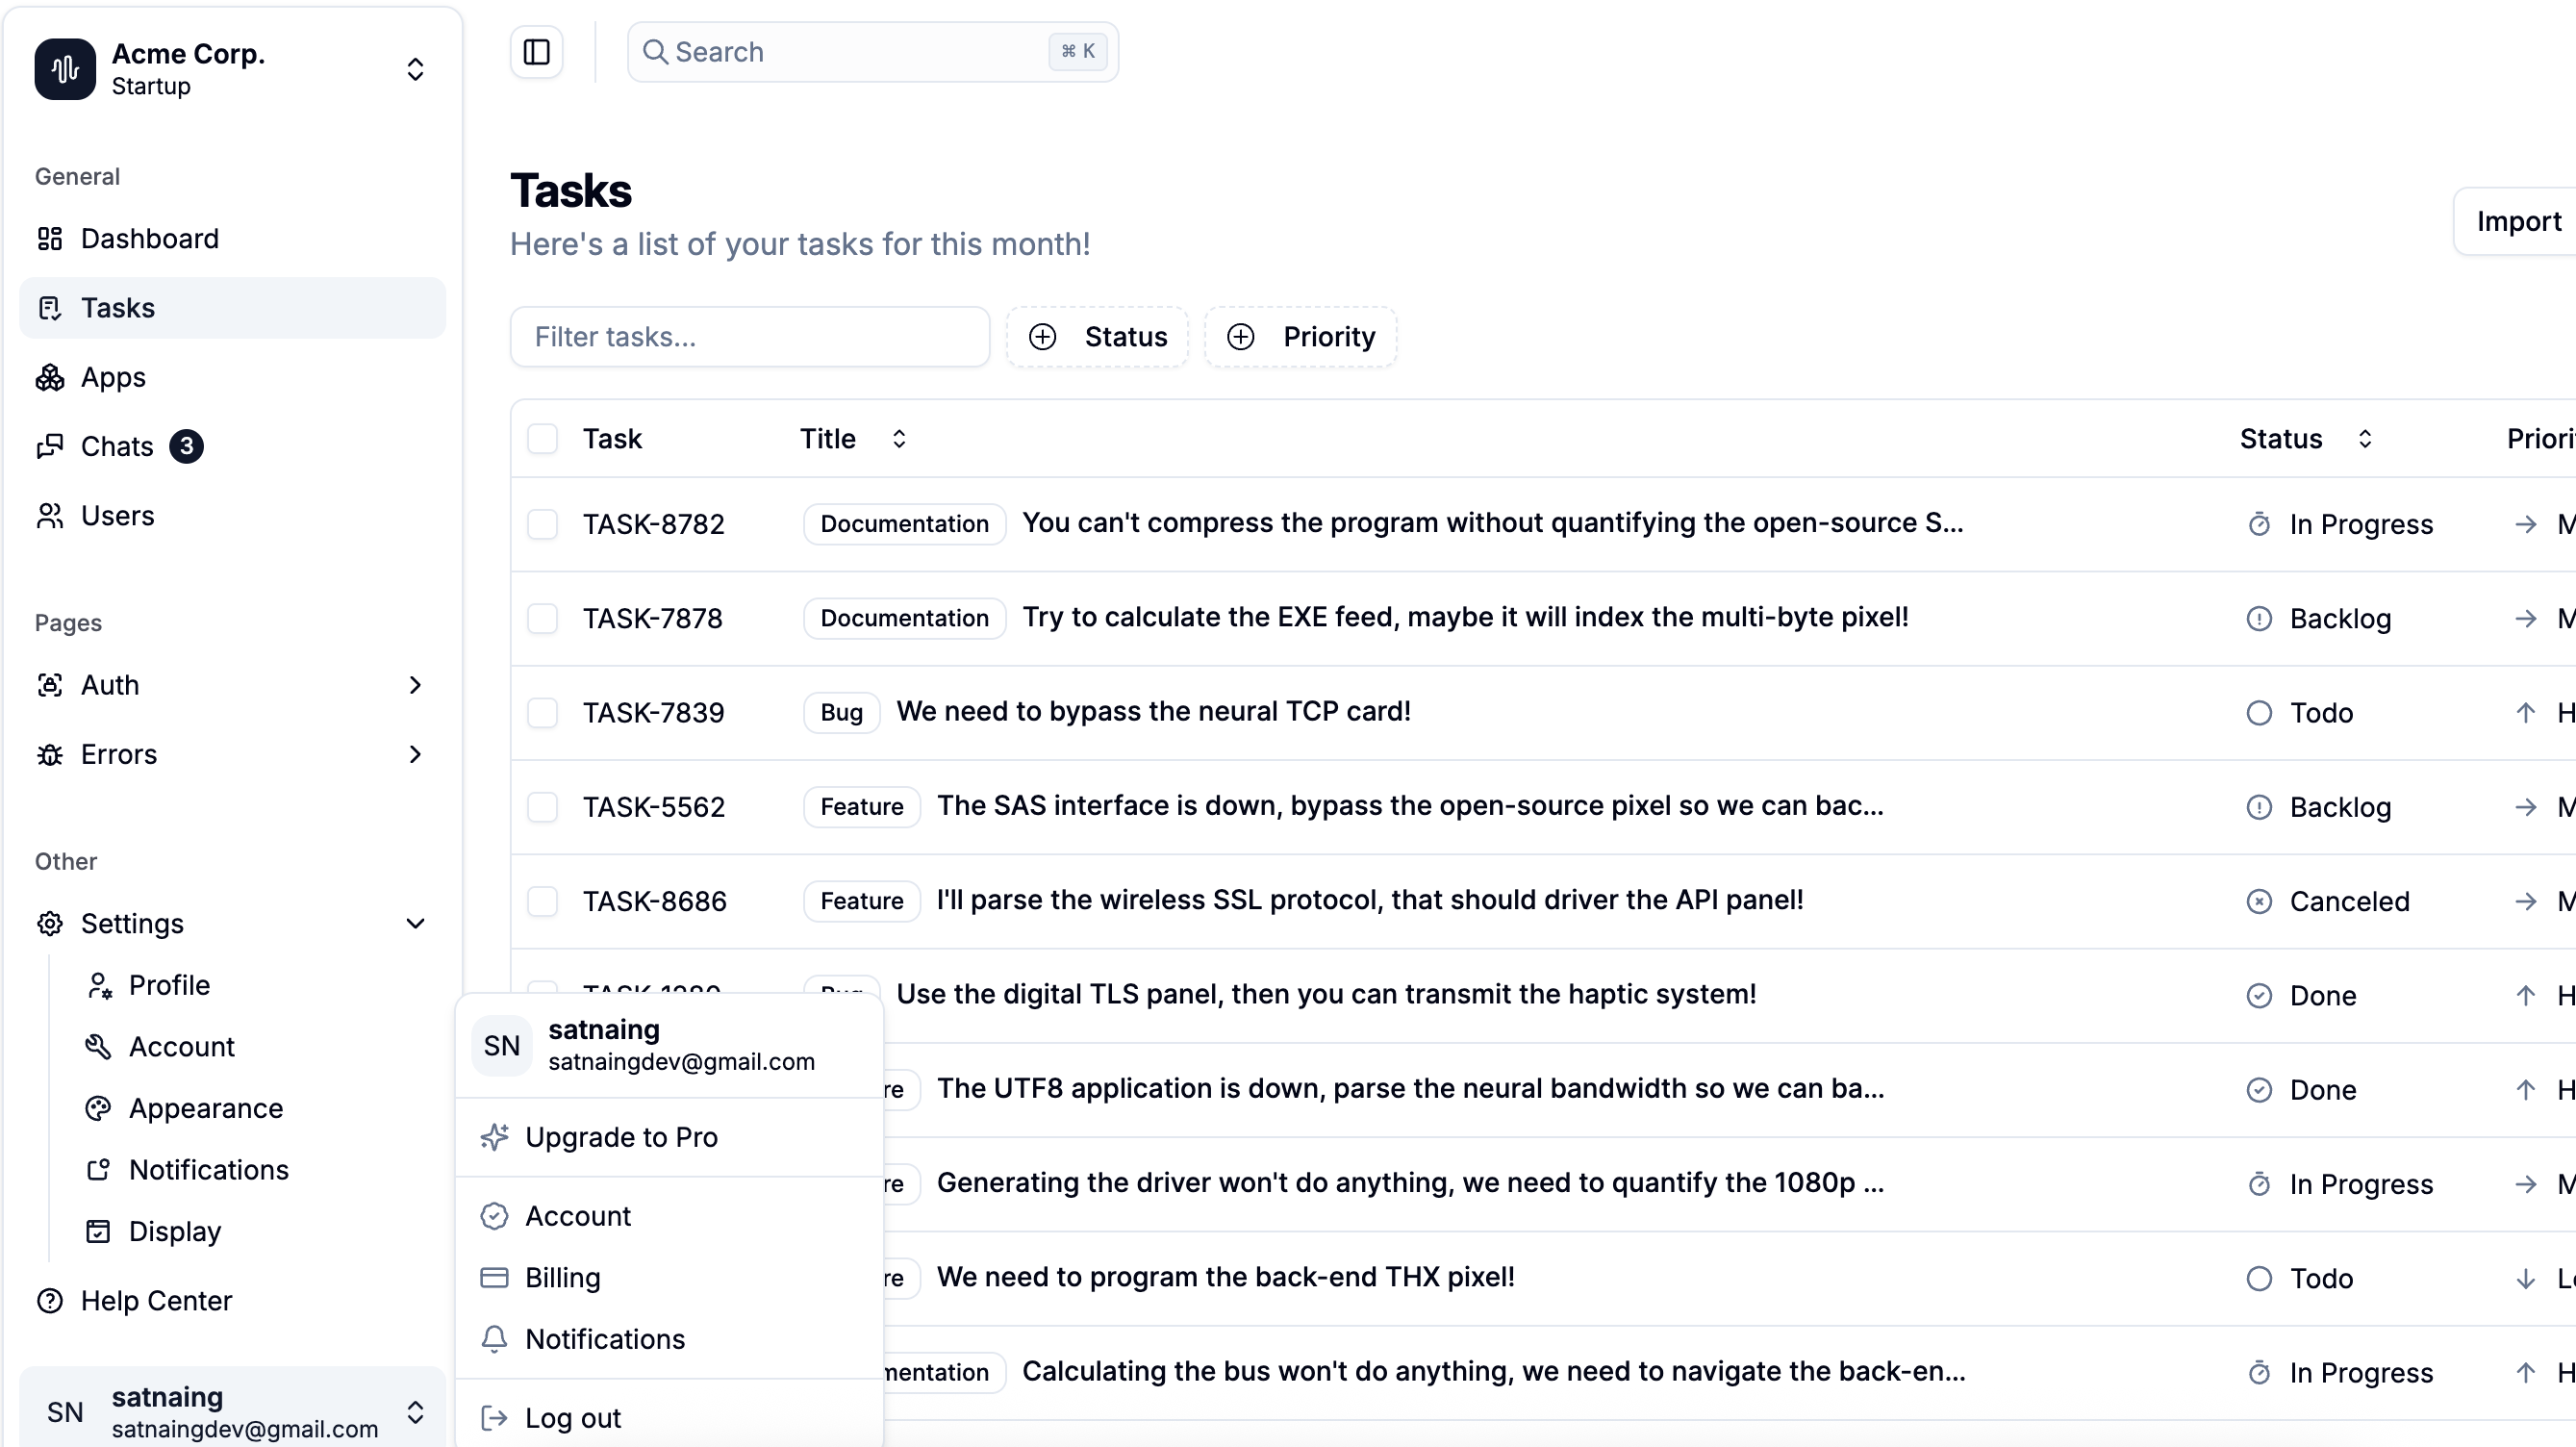2576x1447 pixels.
Task: Select Appearance under Settings
Action: click(x=205, y=1109)
